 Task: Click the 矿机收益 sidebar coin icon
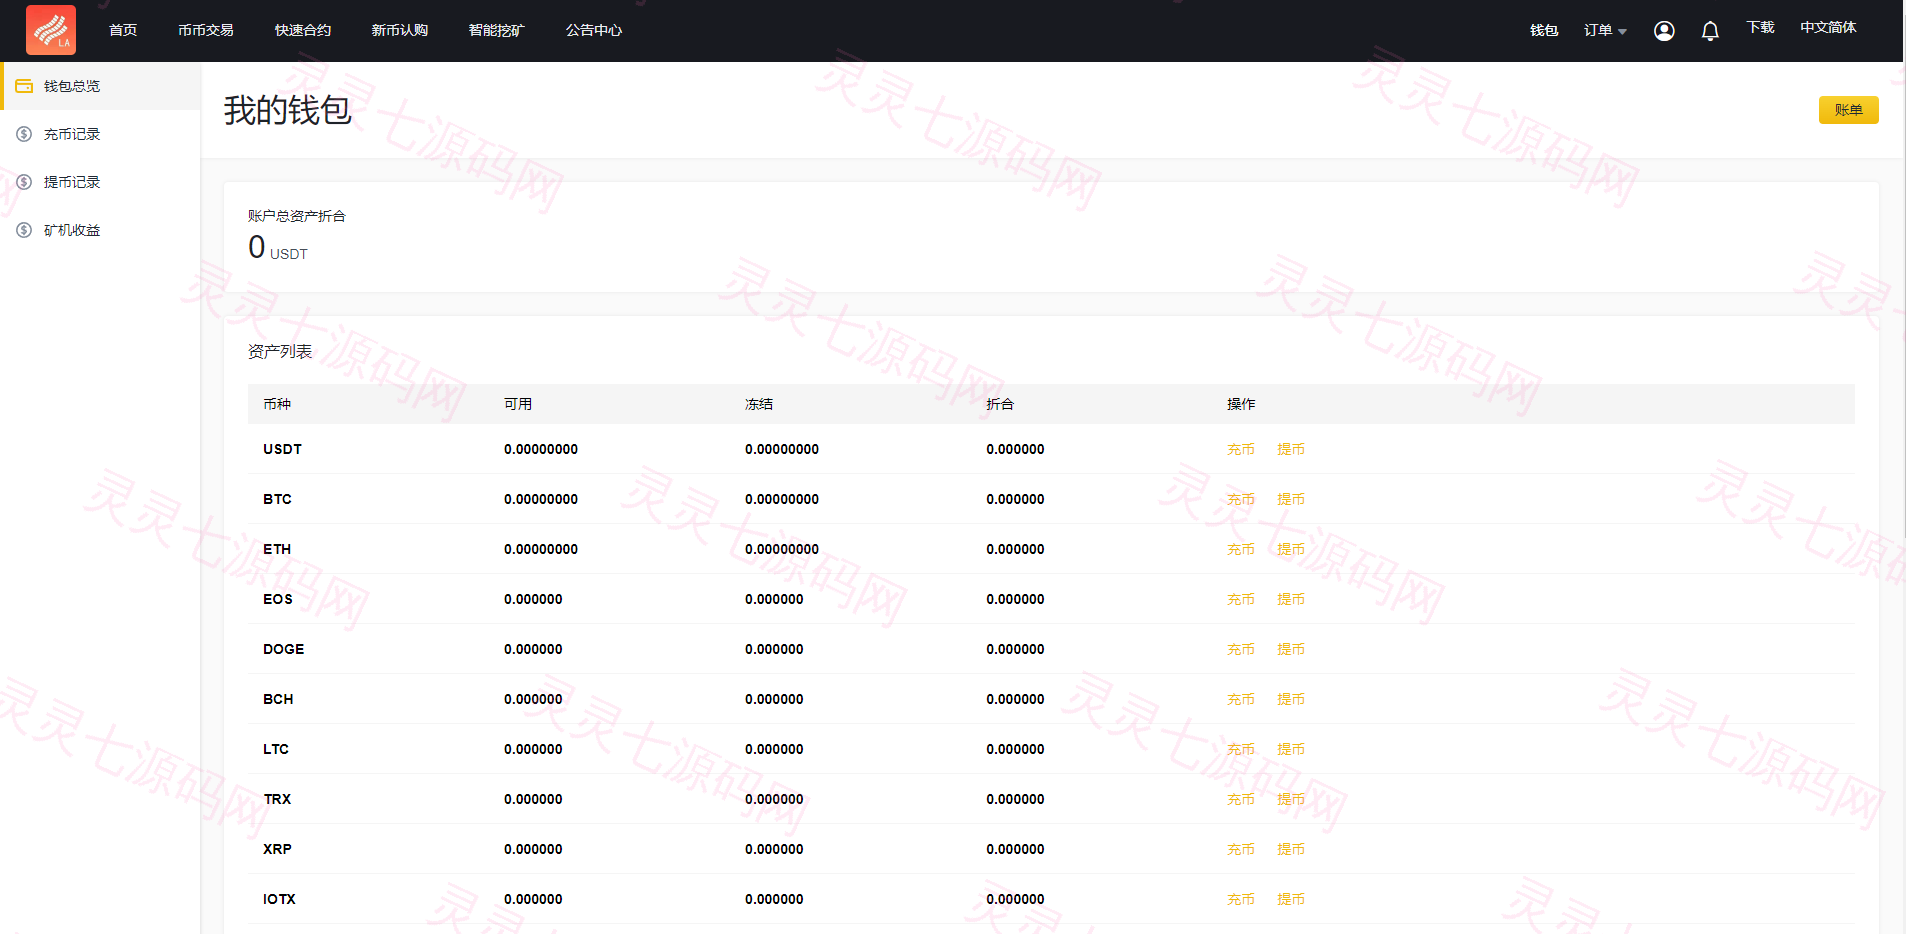pyautogui.click(x=24, y=230)
